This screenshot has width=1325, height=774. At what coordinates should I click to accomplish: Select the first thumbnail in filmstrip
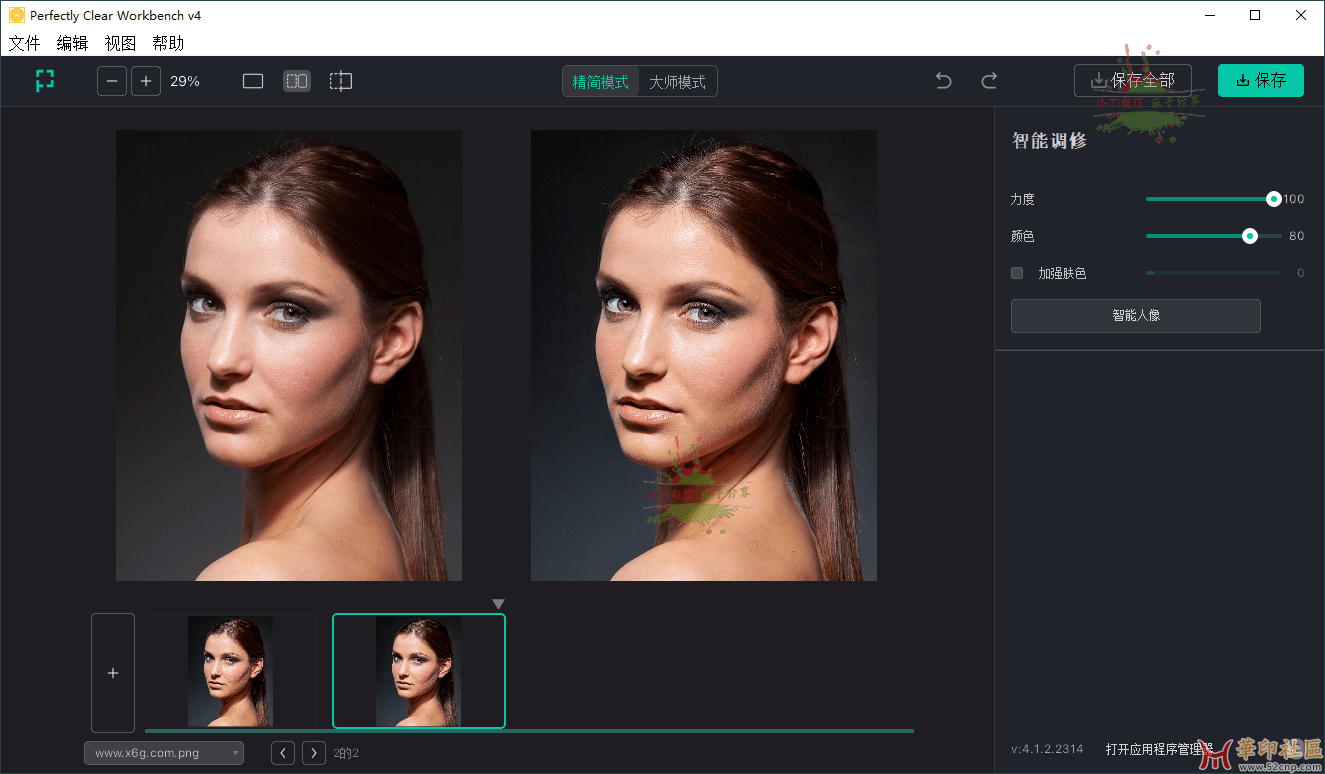(230, 671)
